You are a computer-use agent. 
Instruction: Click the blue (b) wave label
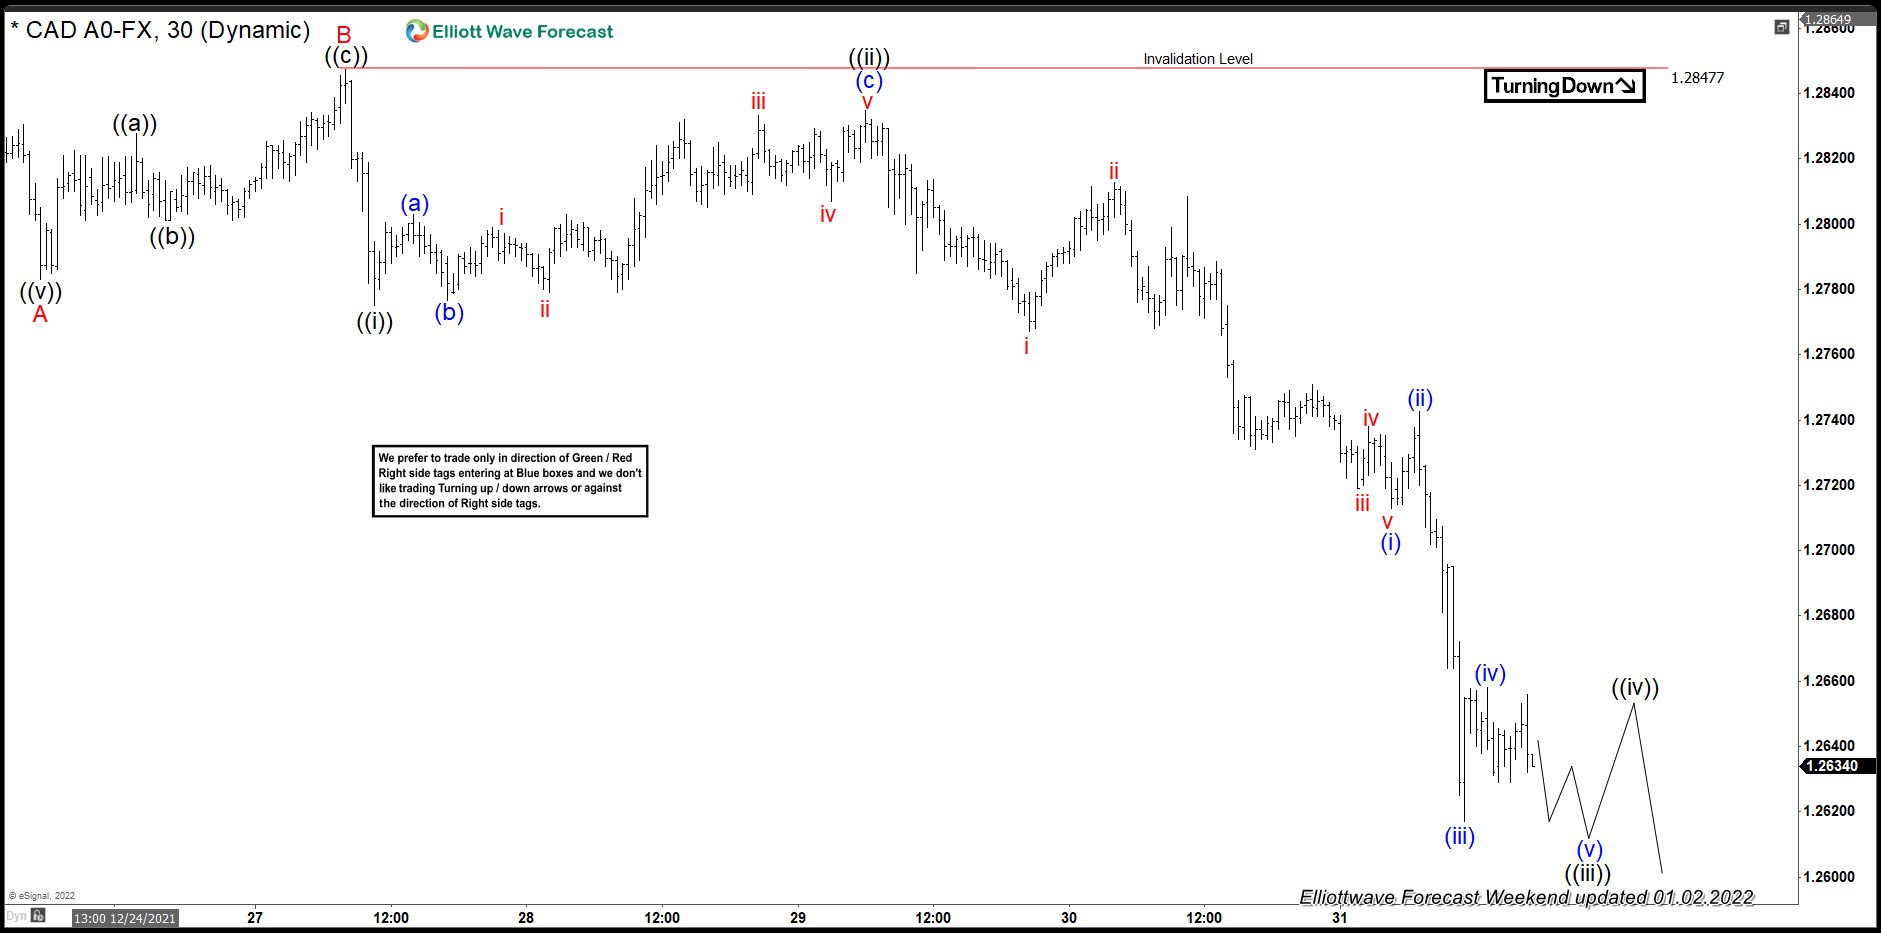[x=449, y=312]
